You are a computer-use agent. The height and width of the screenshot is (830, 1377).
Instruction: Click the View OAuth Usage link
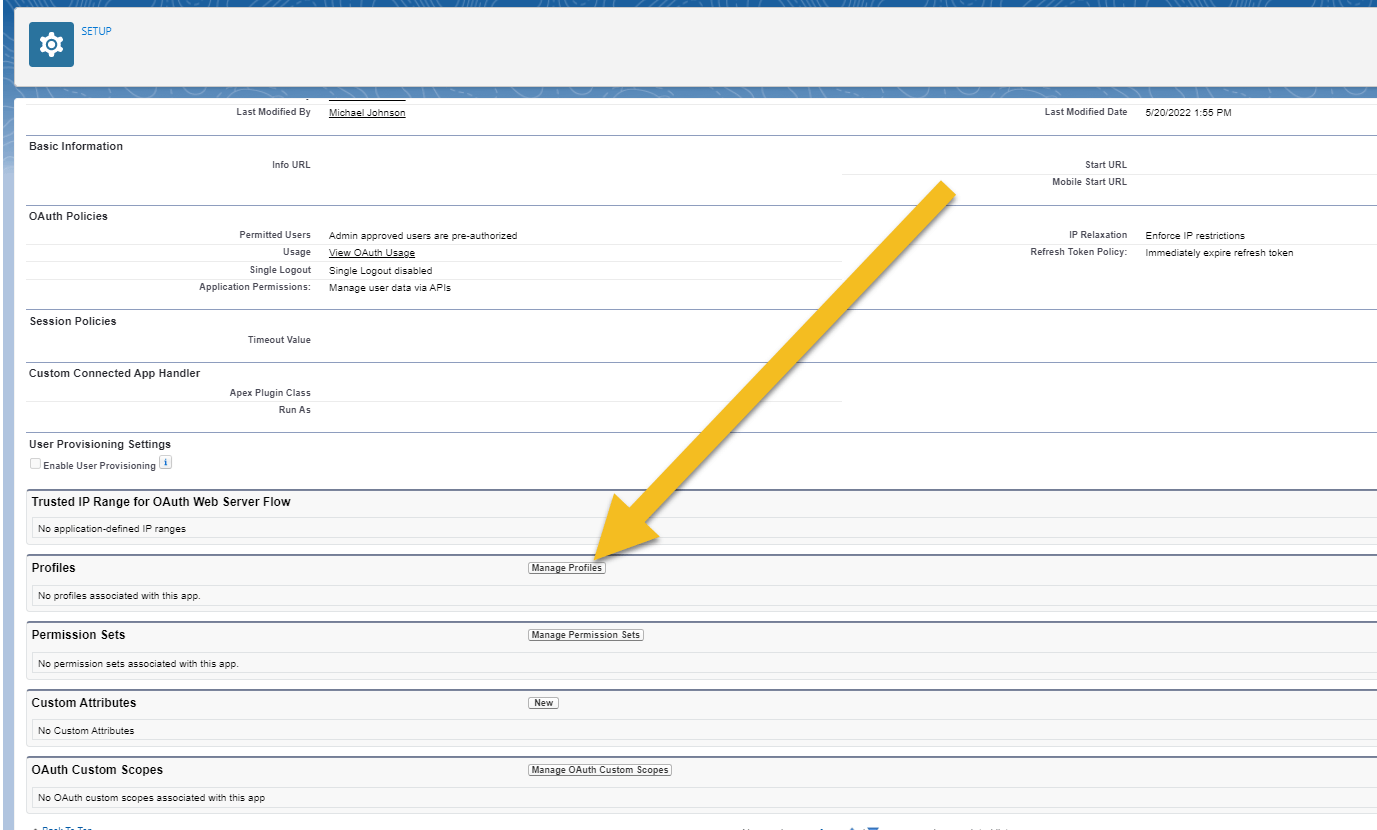click(371, 252)
